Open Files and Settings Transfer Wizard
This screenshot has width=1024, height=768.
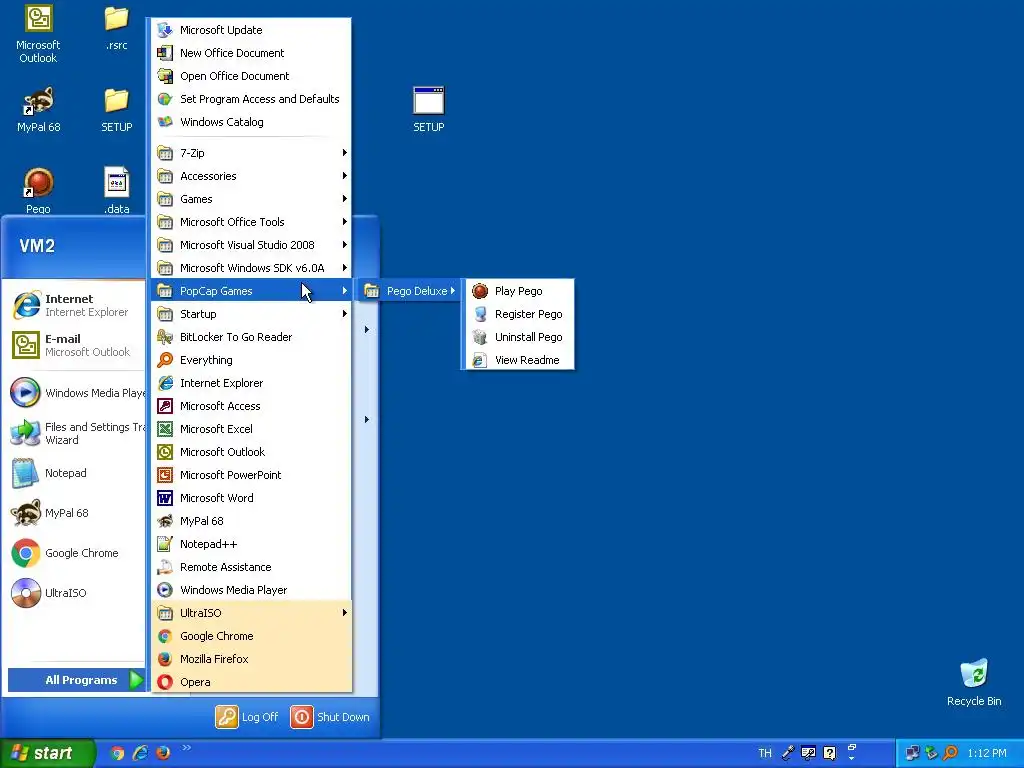pyautogui.click(x=76, y=433)
